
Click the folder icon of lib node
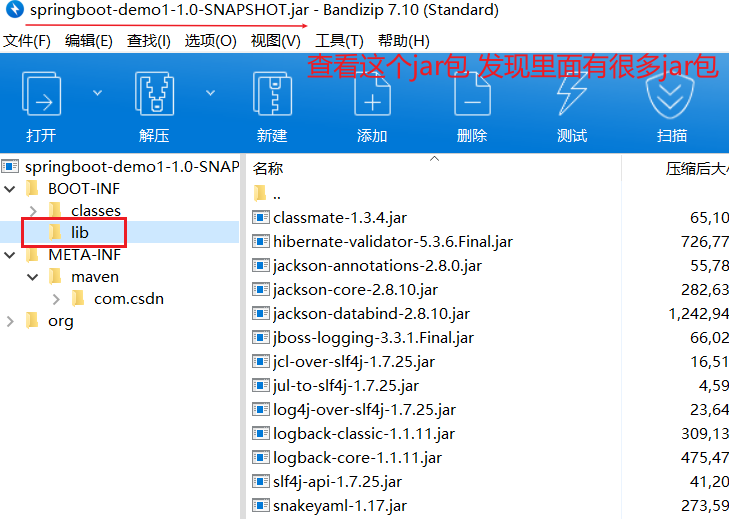point(55,232)
